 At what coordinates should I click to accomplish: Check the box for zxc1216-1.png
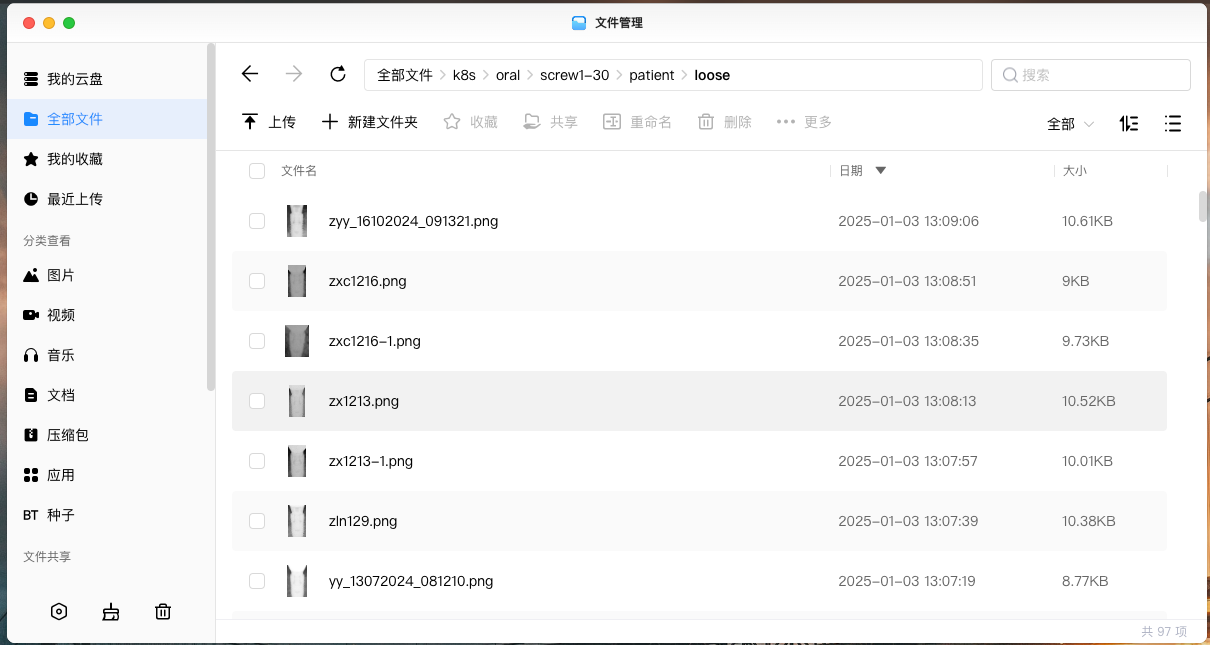pos(257,341)
